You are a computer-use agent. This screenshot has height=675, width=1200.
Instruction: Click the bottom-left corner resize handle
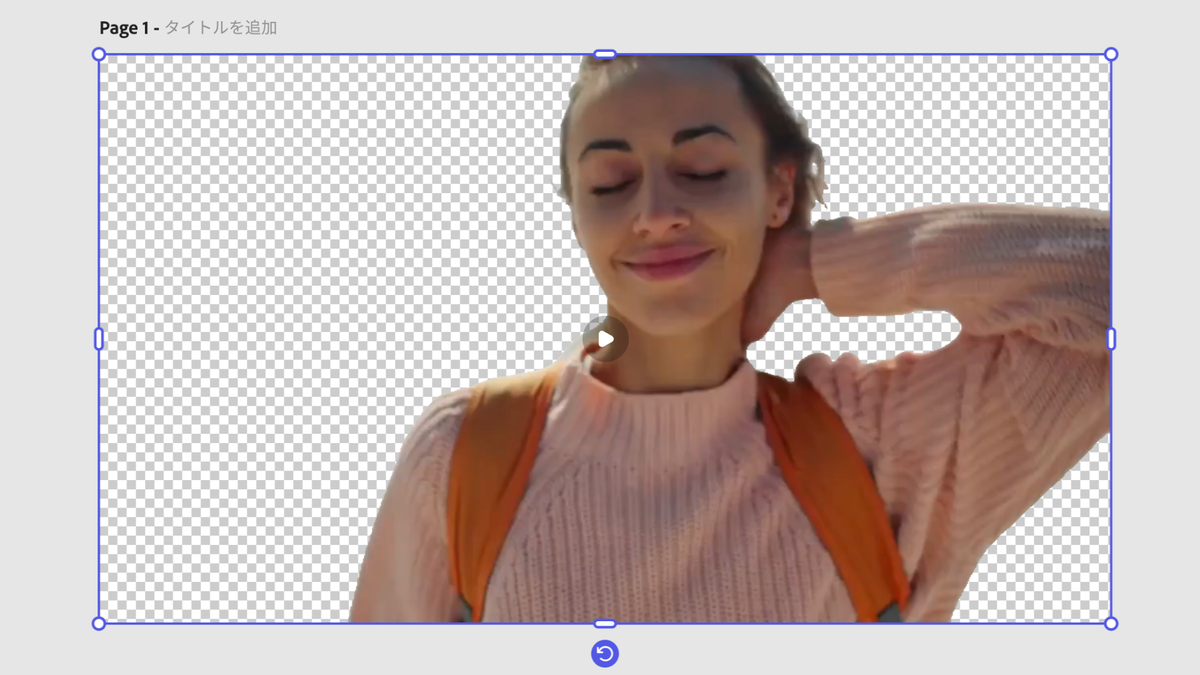[99, 624]
